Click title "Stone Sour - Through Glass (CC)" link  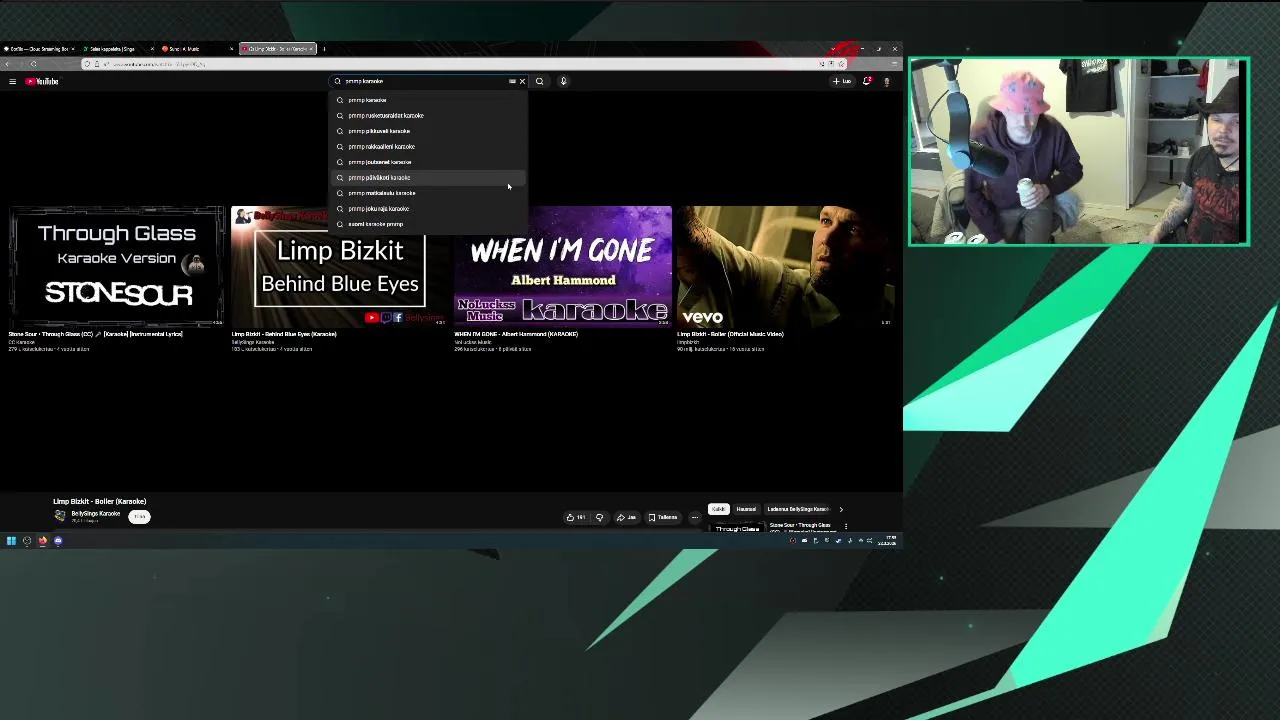(x=95, y=334)
